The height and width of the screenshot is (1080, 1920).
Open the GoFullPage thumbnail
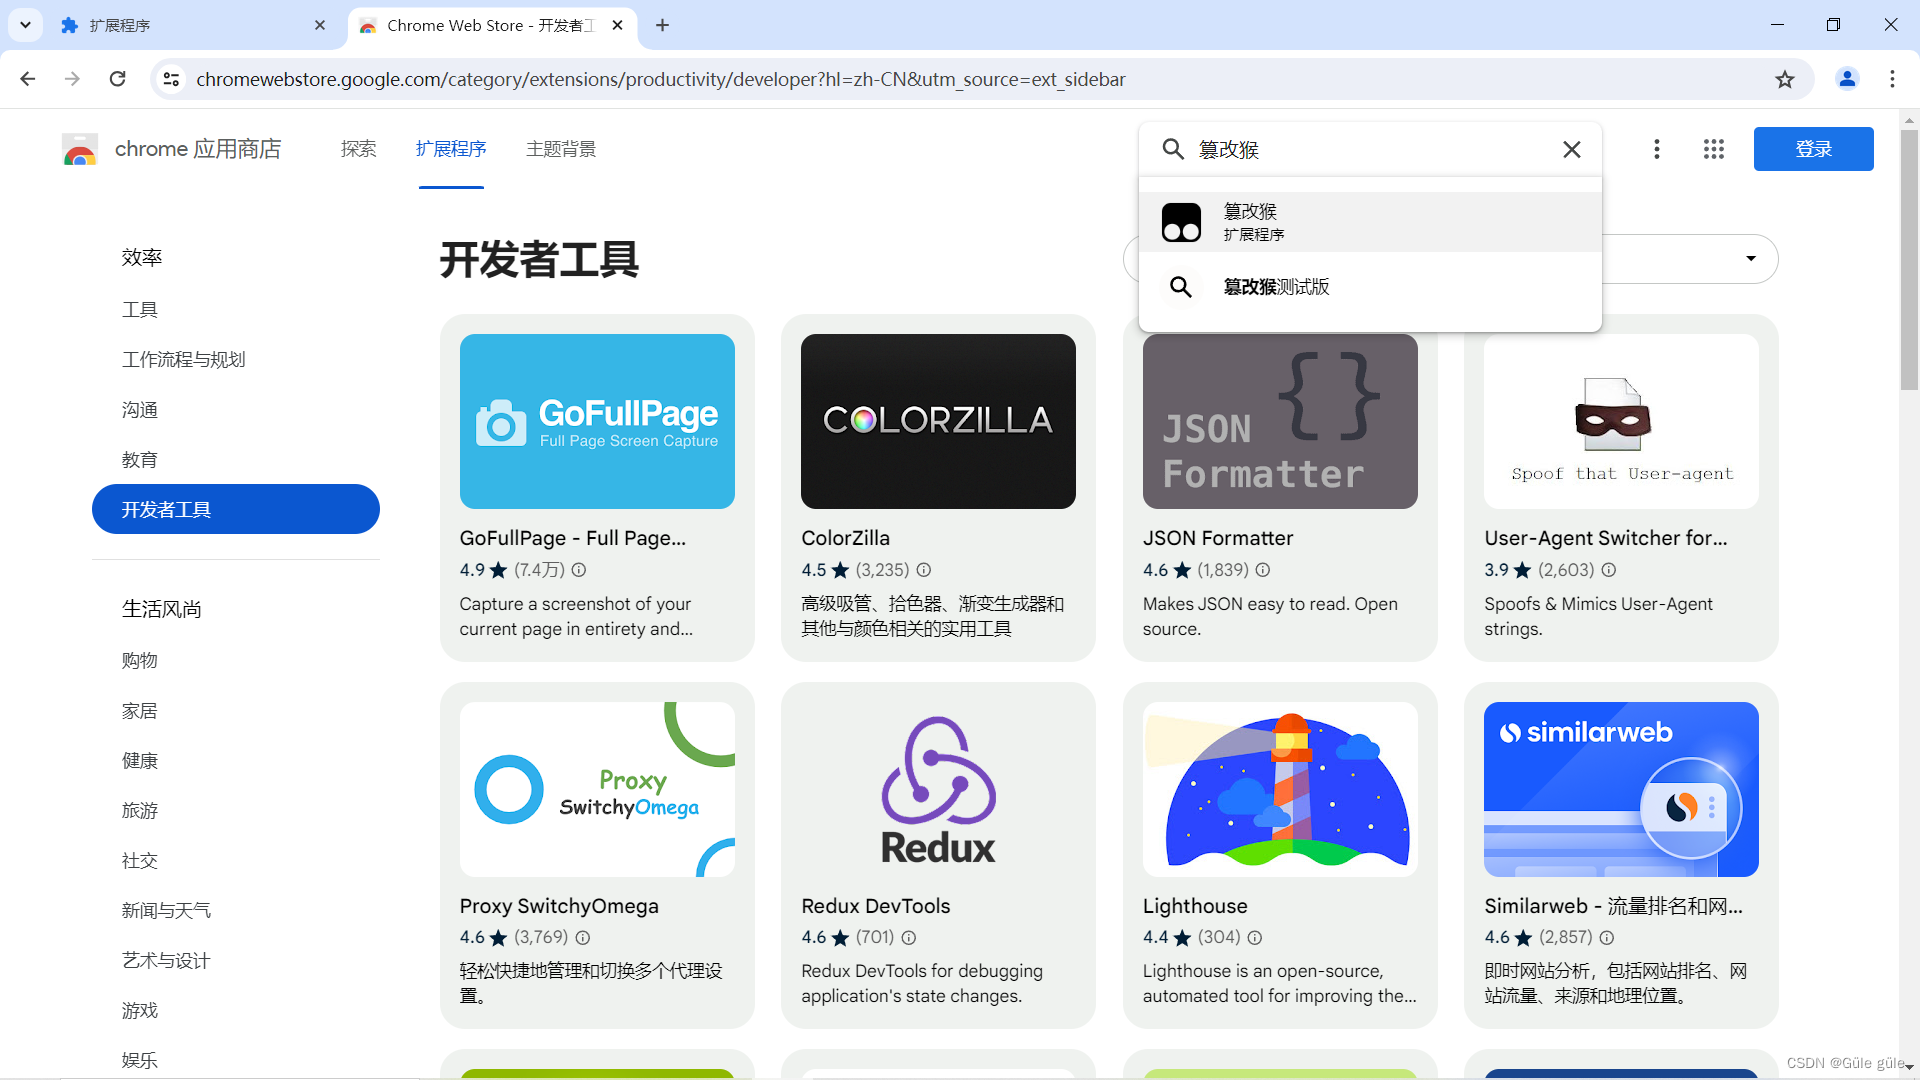click(597, 421)
